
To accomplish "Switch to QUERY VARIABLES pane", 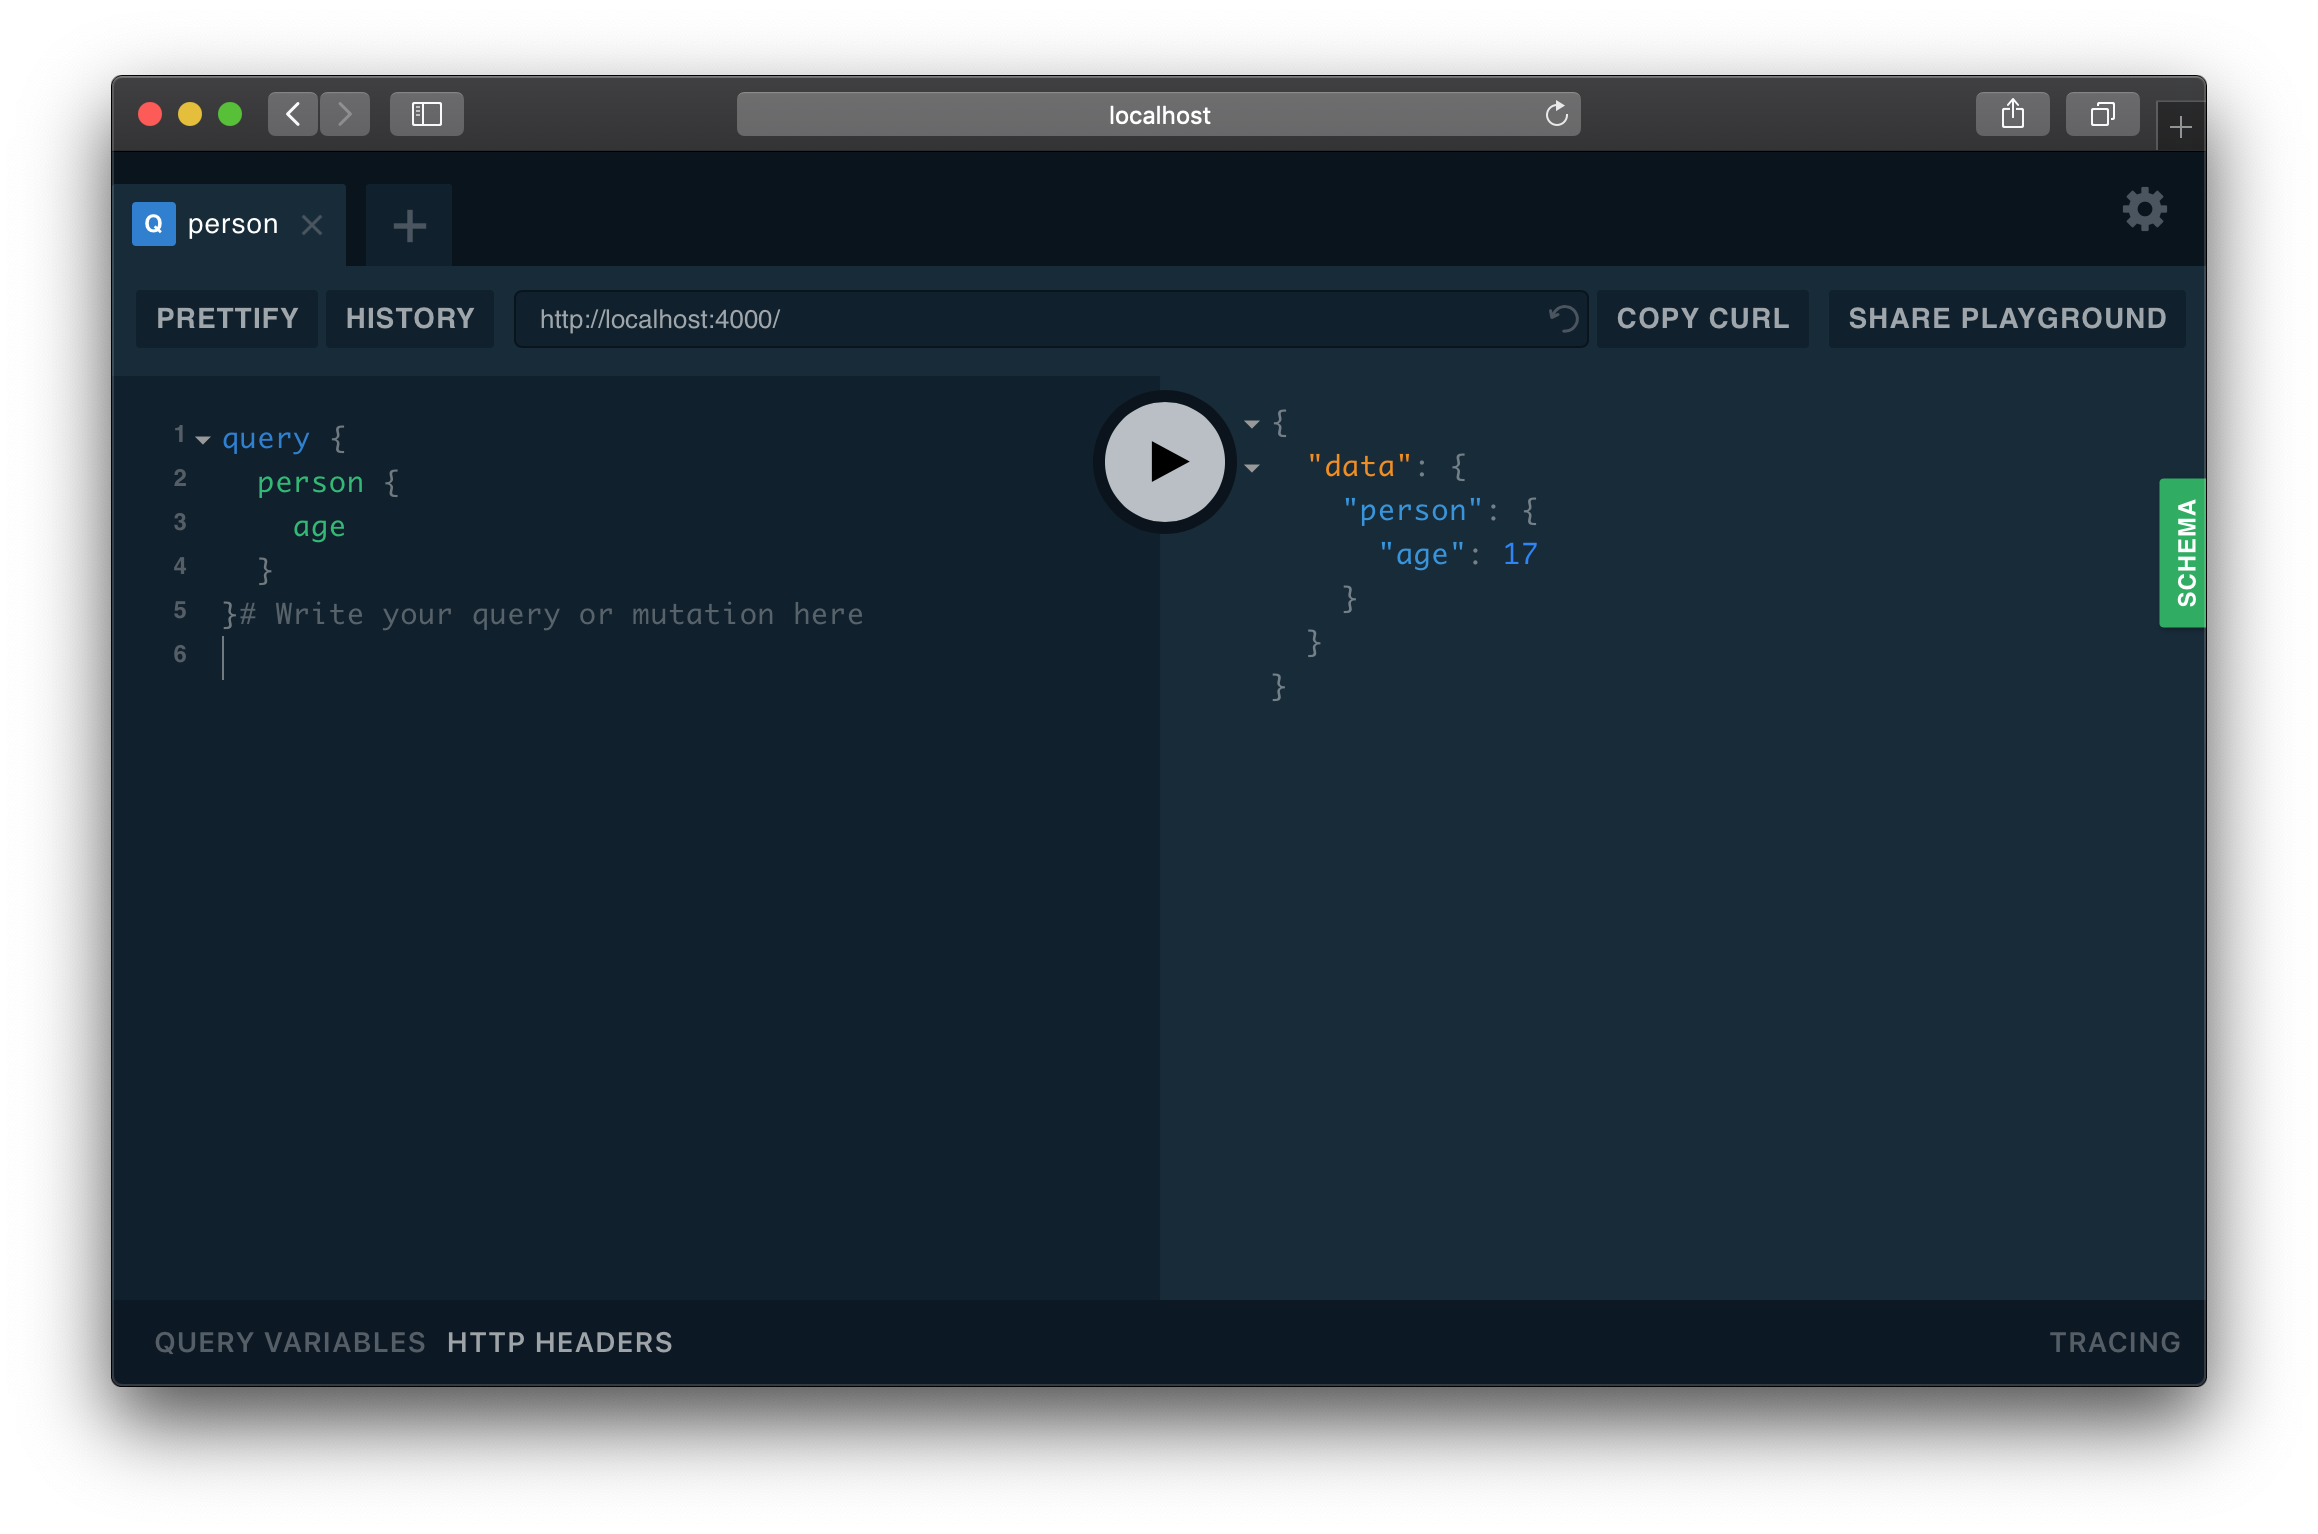I will pos(290,1342).
